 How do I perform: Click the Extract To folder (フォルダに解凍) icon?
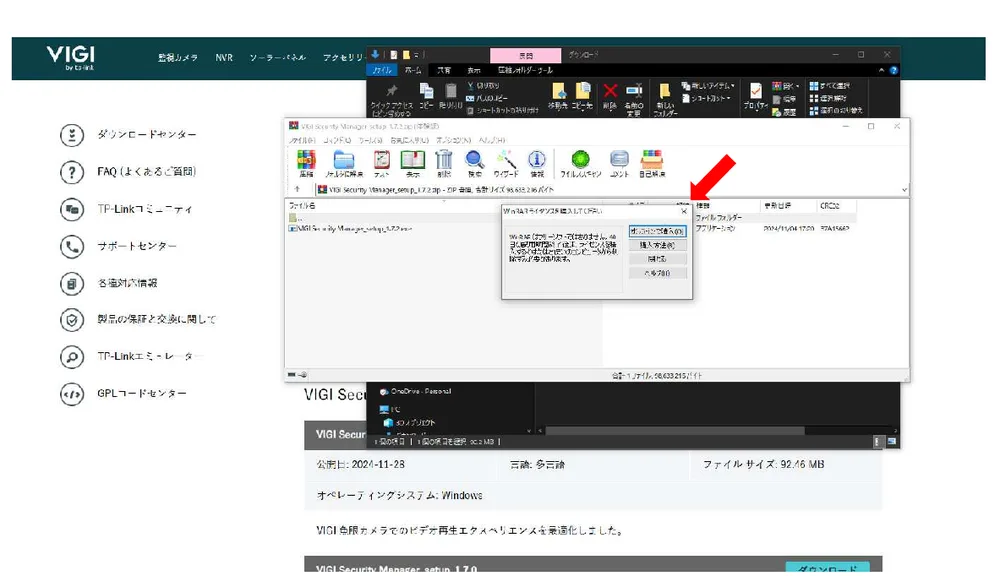[x=344, y=163]
